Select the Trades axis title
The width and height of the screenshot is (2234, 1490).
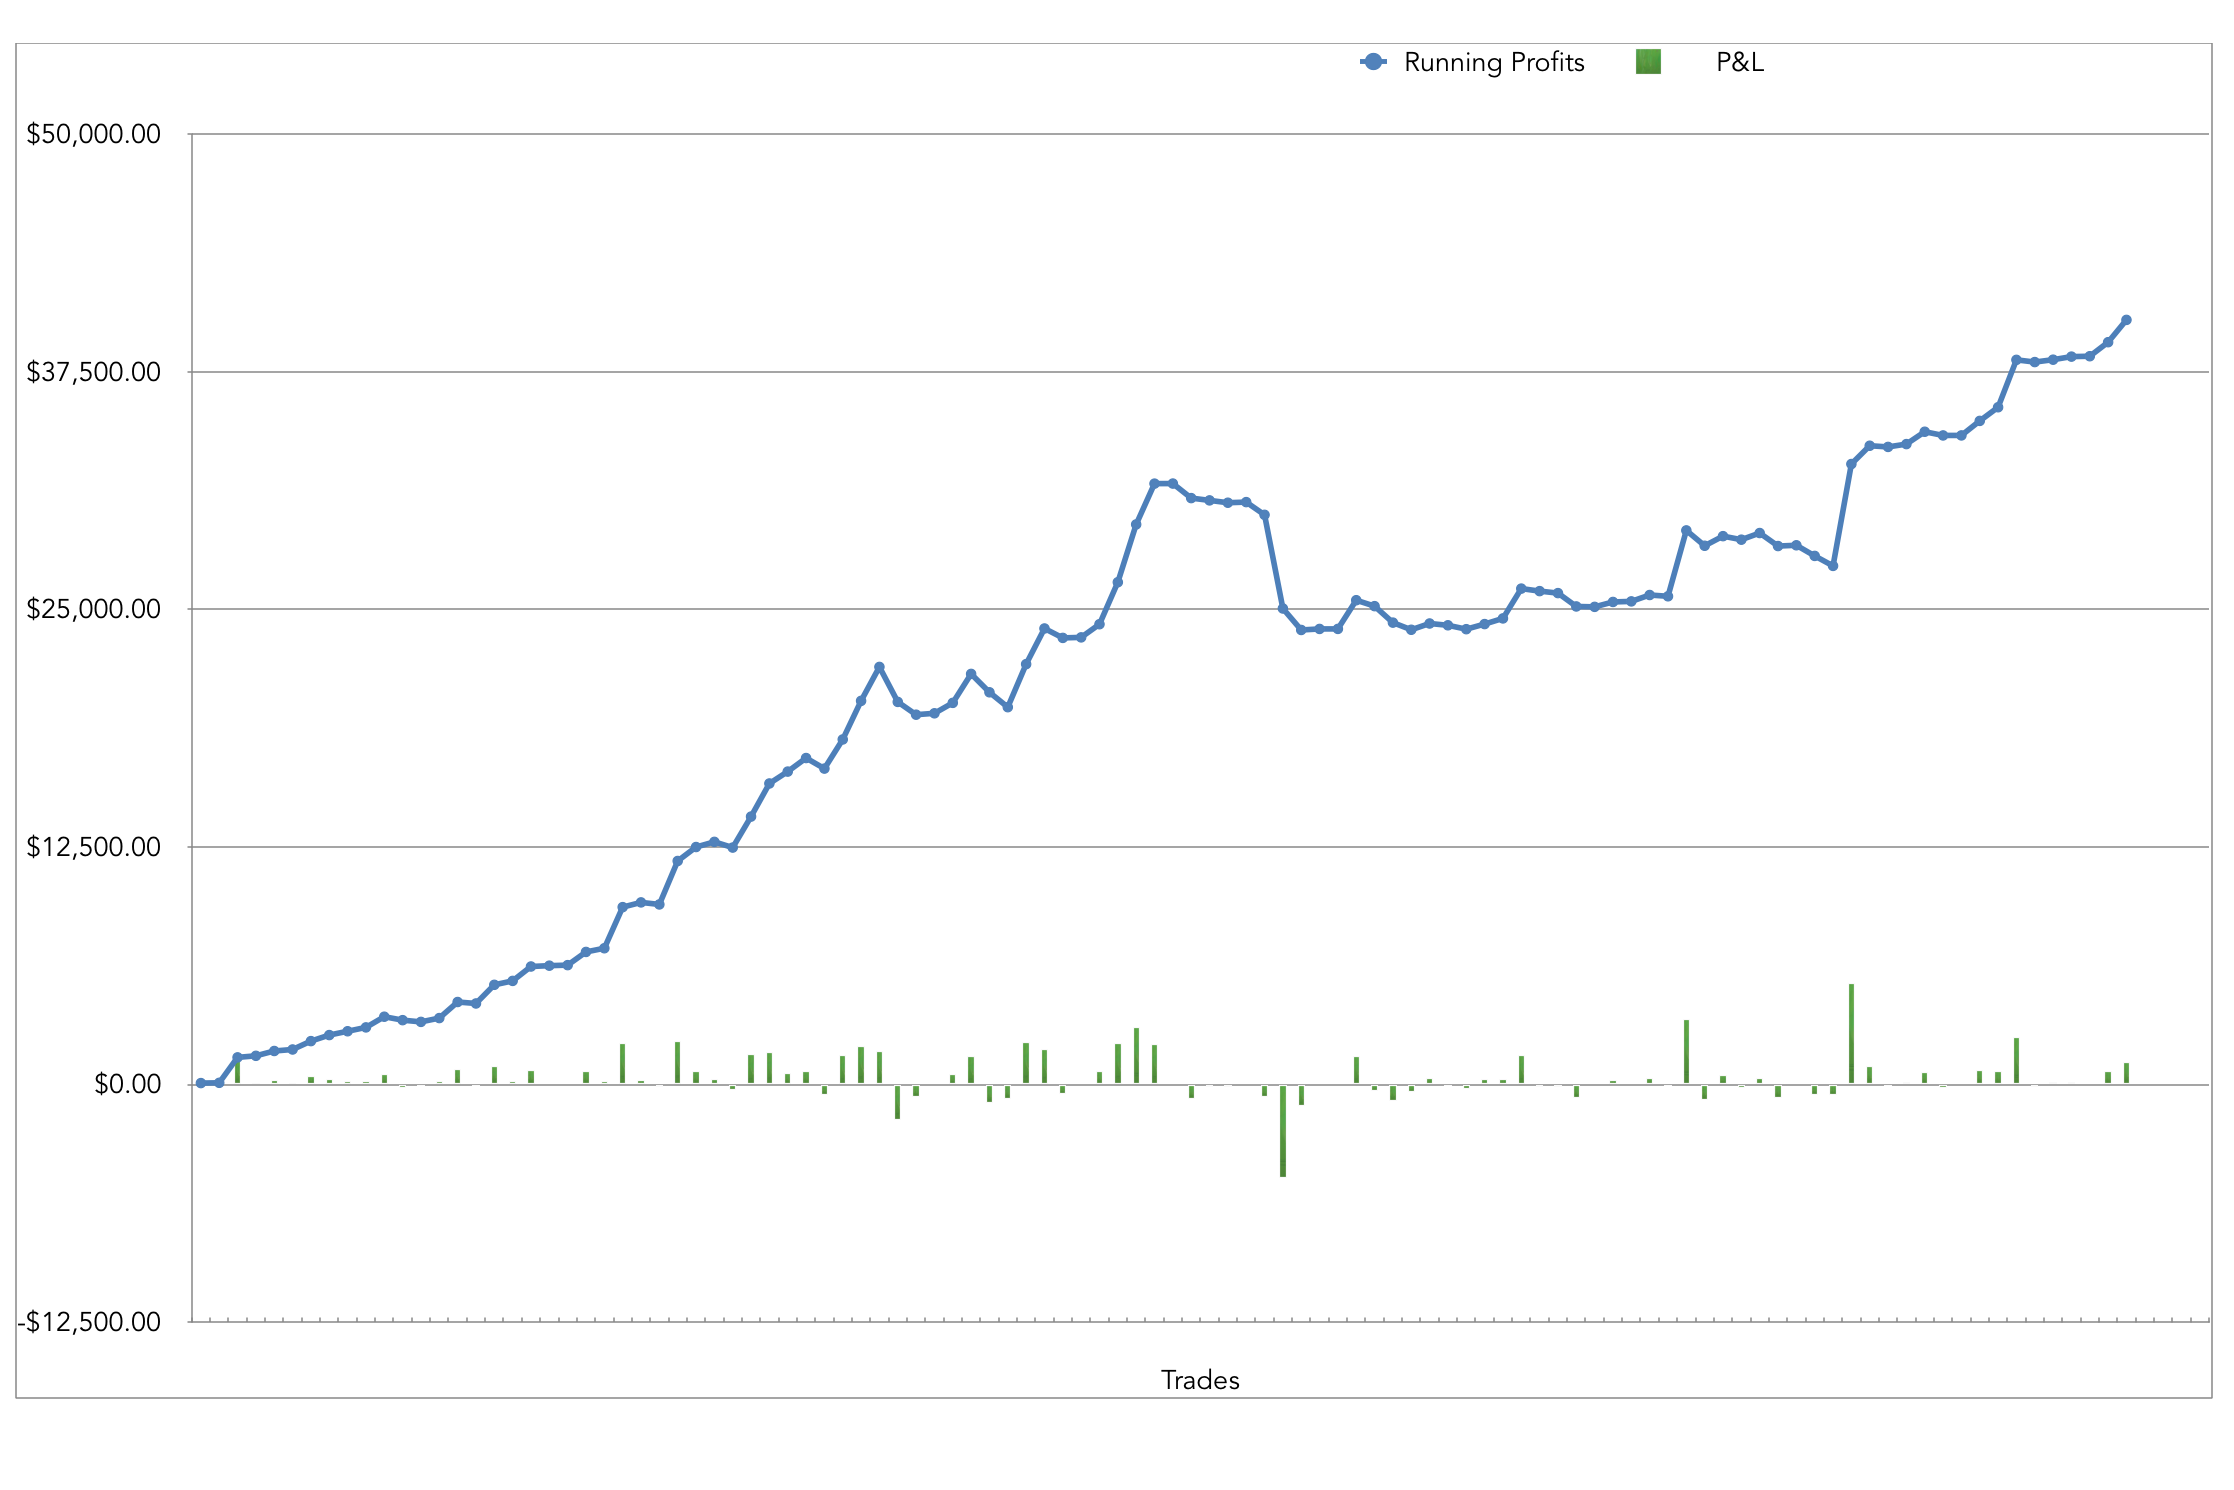[1200, 1380]
